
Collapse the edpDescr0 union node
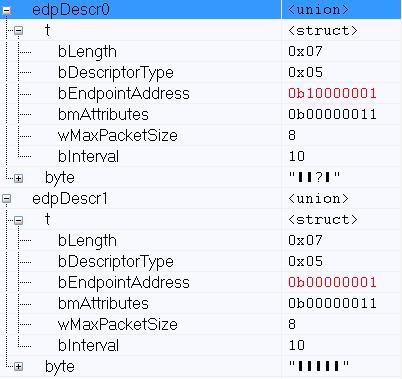pyautogui.click(x=6, y=11)
